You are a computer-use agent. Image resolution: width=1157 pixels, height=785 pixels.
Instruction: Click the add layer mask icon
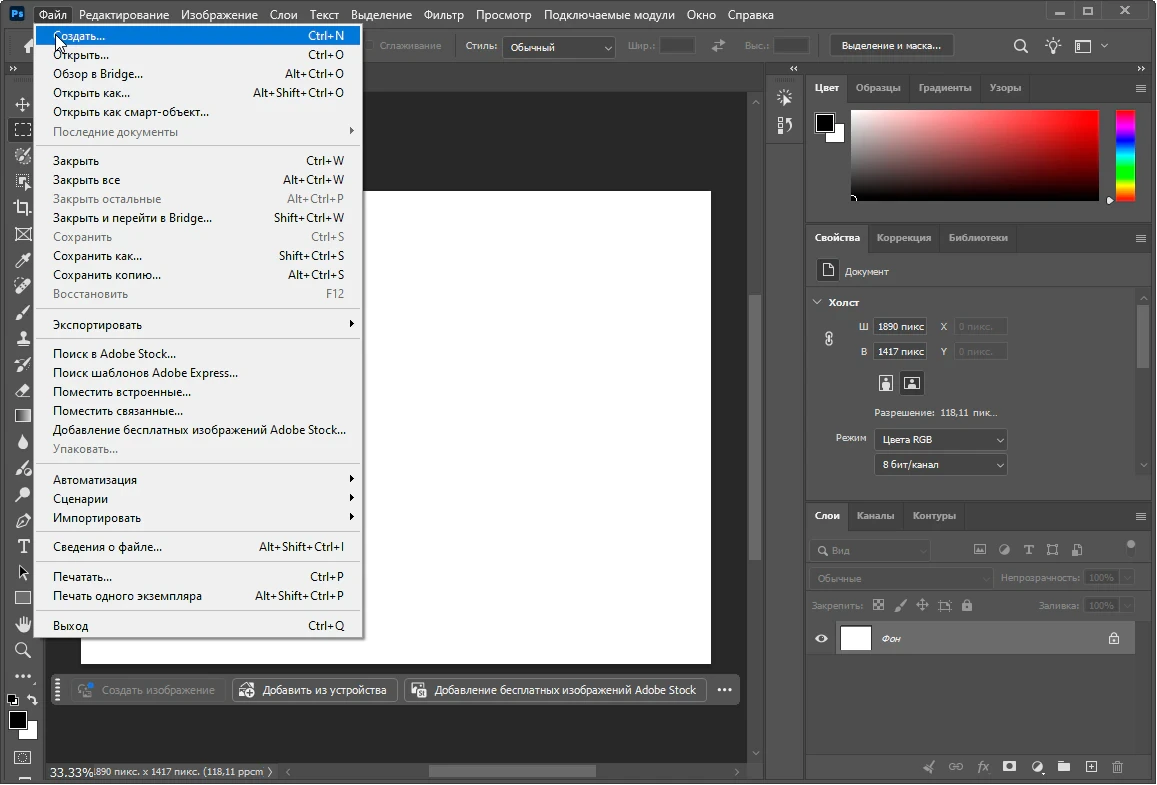click(1009, 767)
